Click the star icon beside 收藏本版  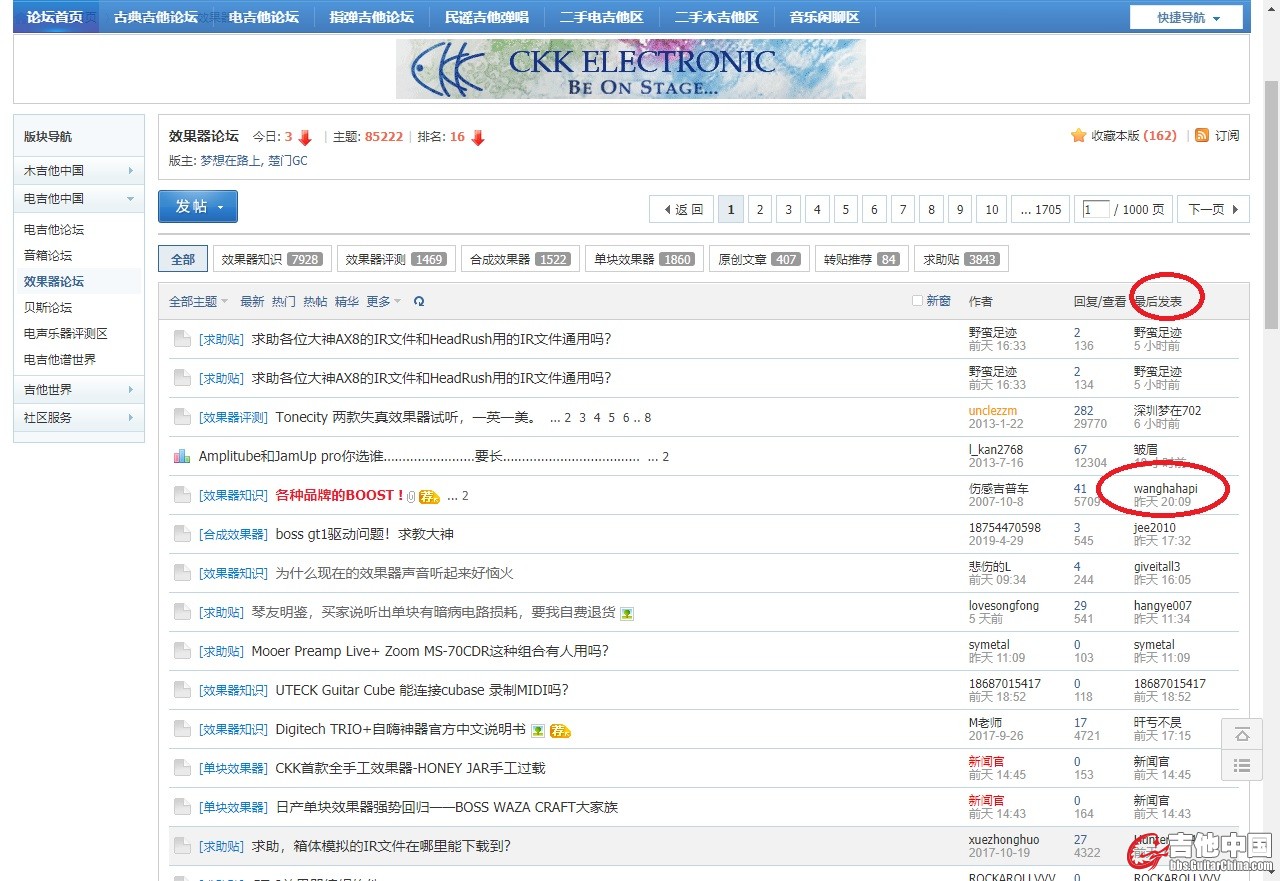1078,135
